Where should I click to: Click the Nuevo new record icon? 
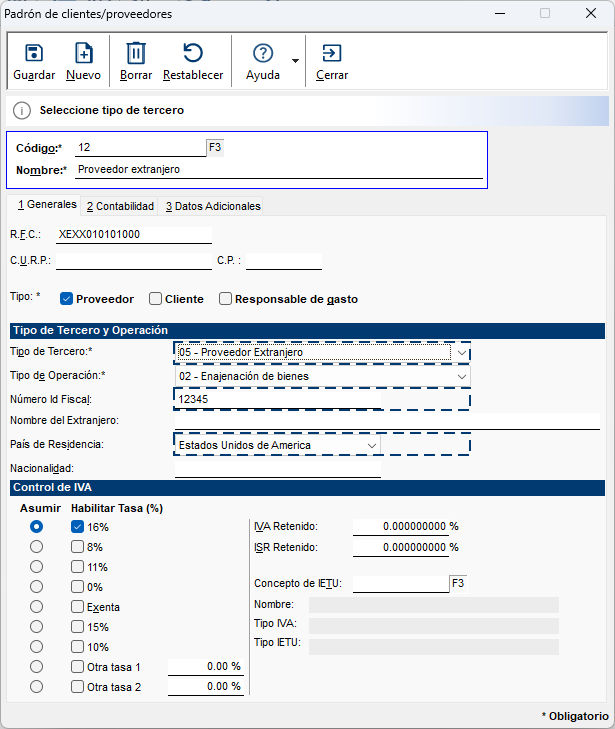tap(84, 54)
